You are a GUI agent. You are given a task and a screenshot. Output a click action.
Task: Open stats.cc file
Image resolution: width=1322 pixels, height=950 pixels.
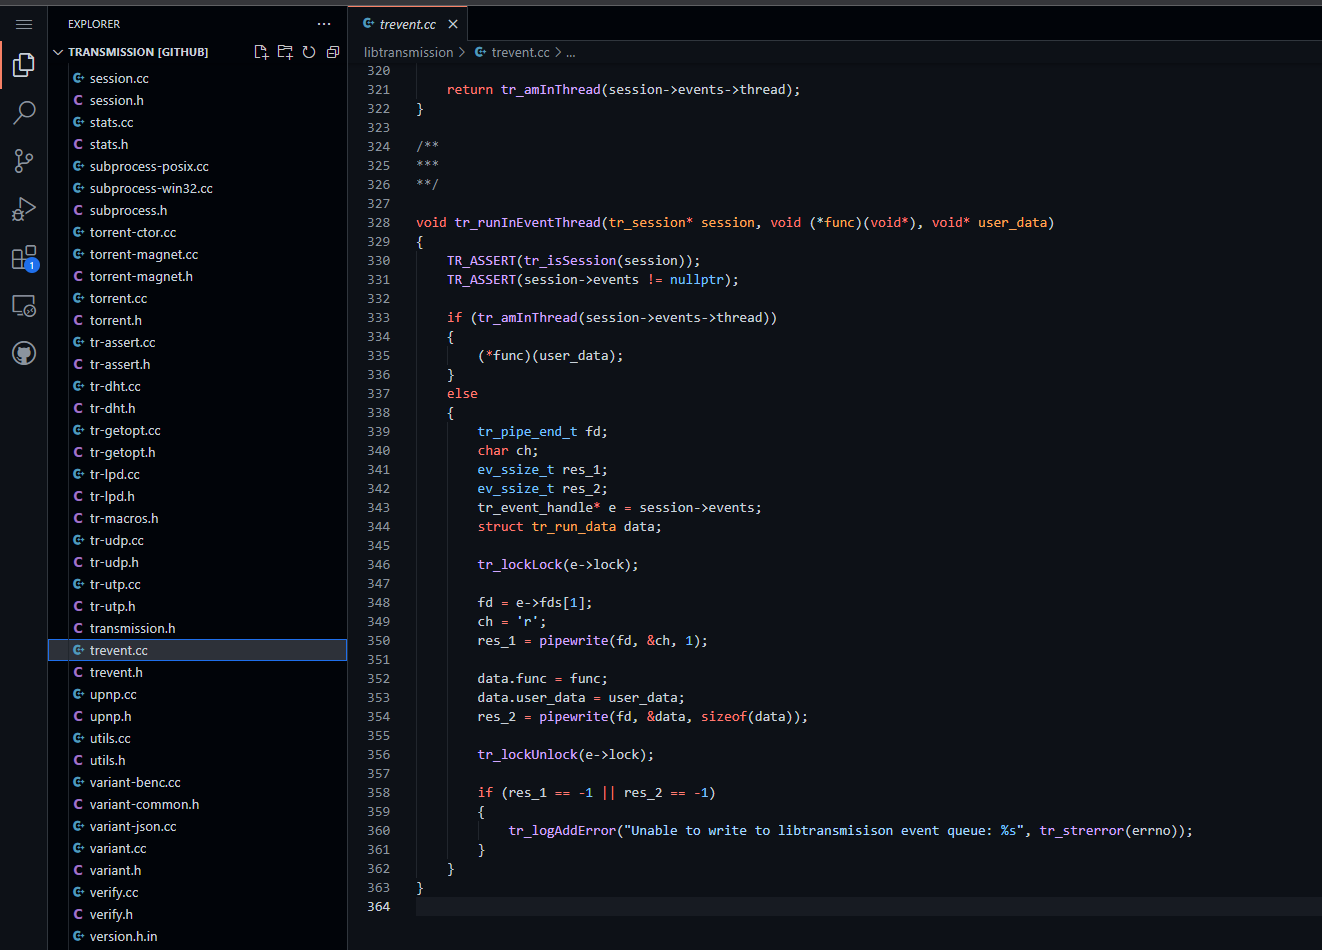point(198,122)
